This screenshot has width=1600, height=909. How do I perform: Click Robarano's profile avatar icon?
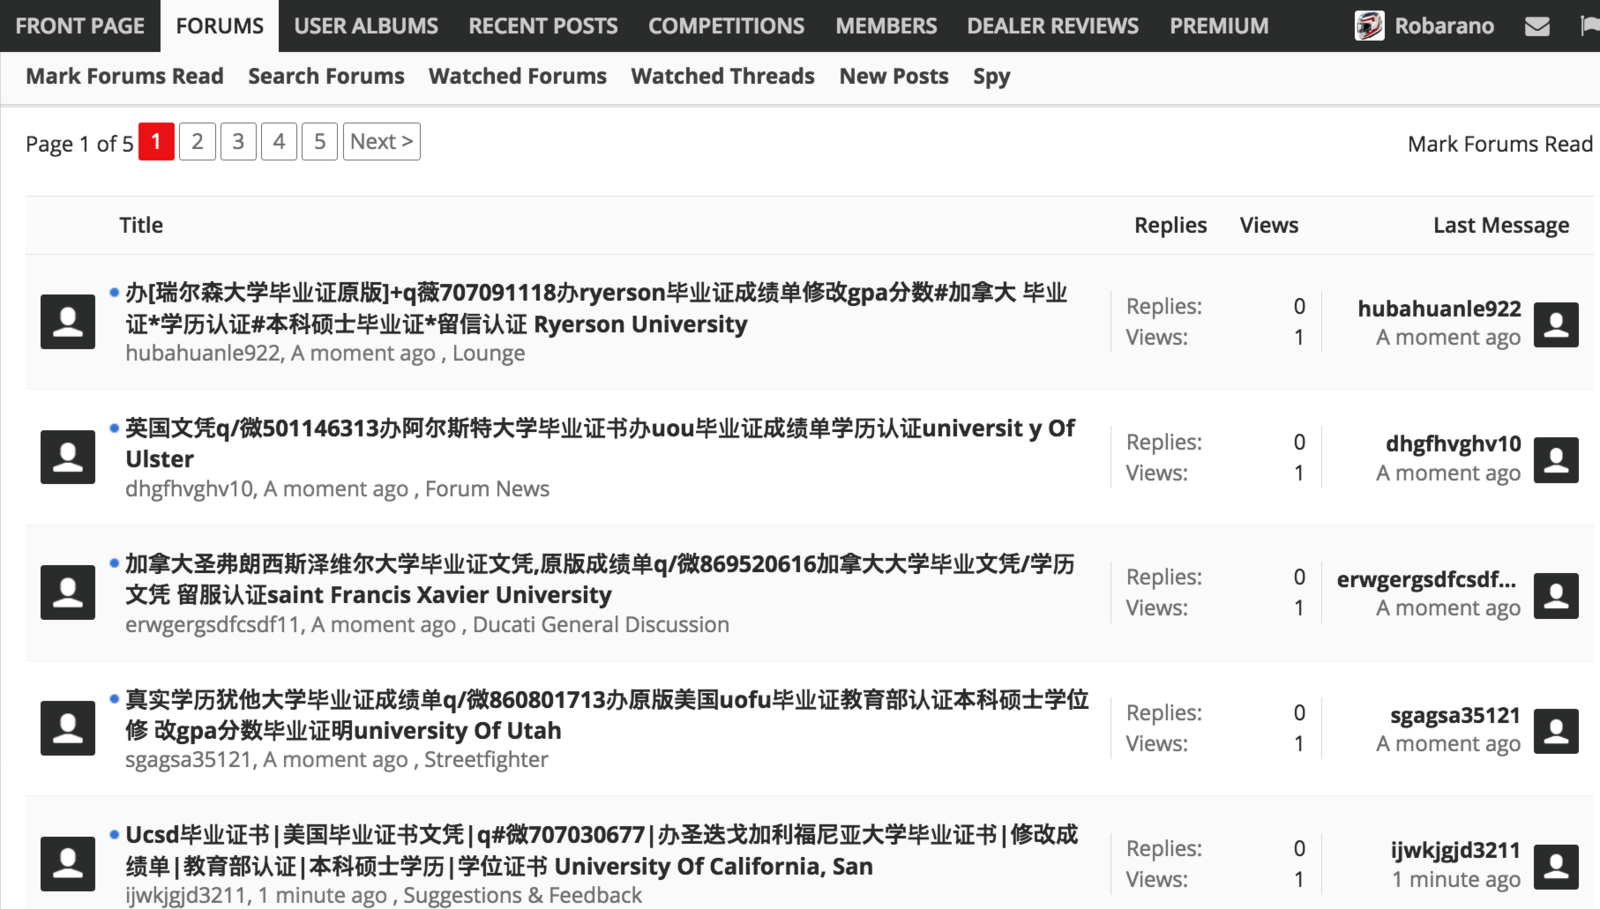[1369, 26]
